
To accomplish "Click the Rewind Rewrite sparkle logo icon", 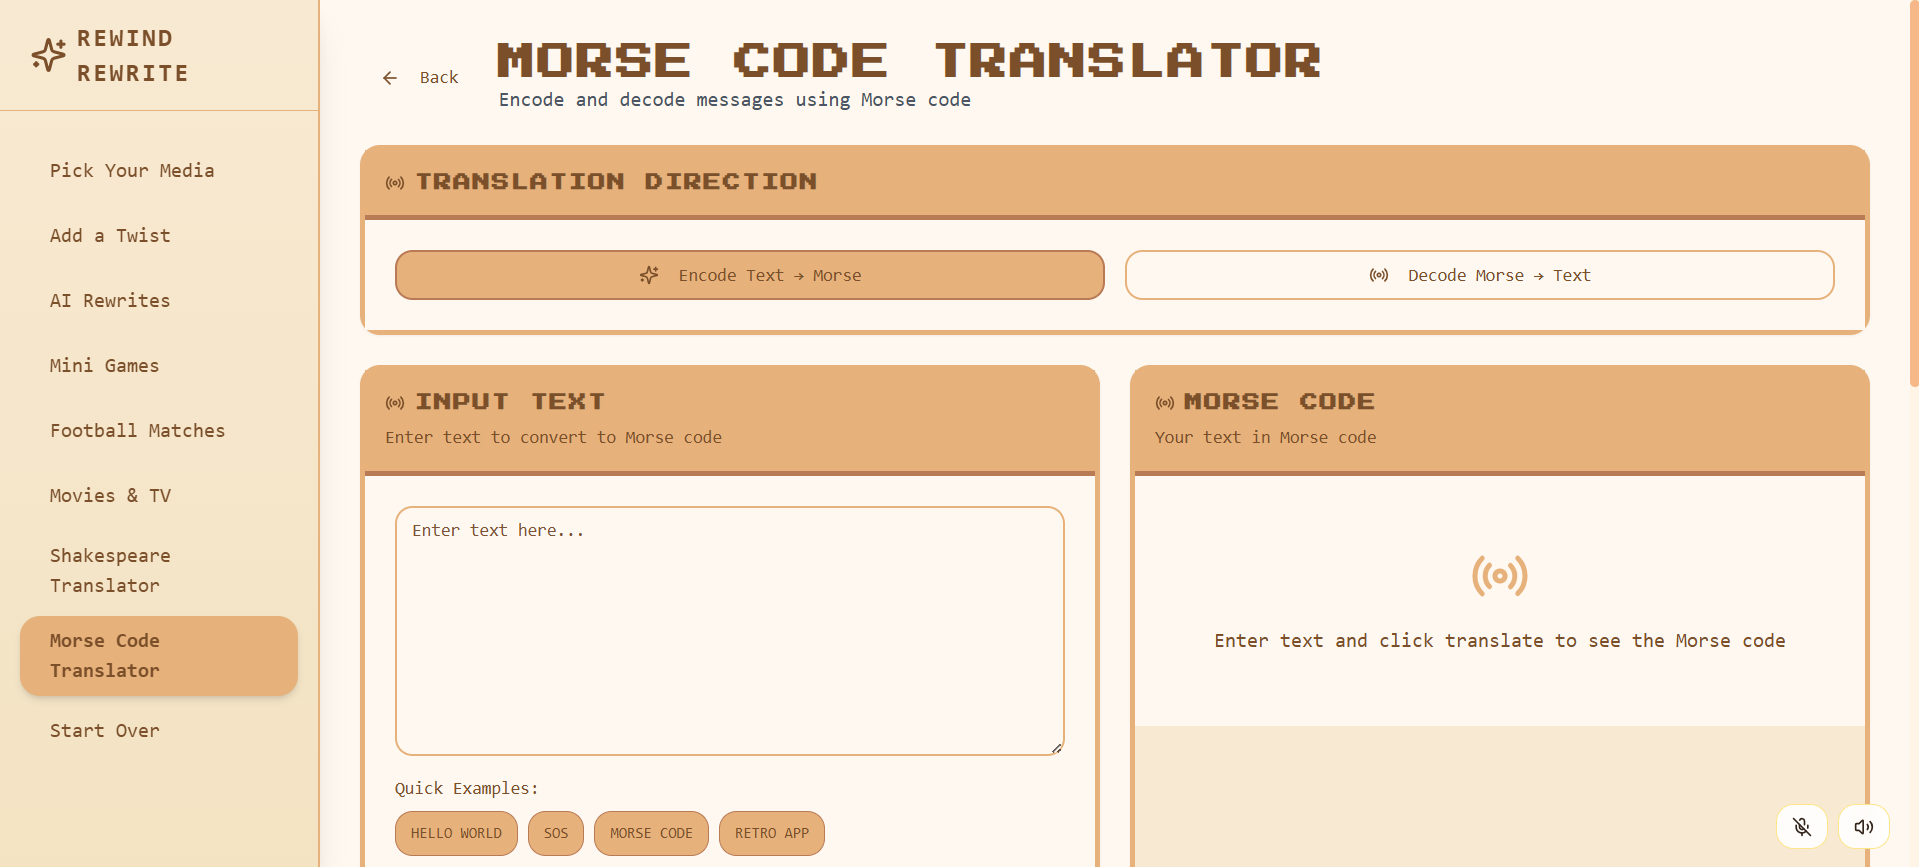I will tap(48, 55).
